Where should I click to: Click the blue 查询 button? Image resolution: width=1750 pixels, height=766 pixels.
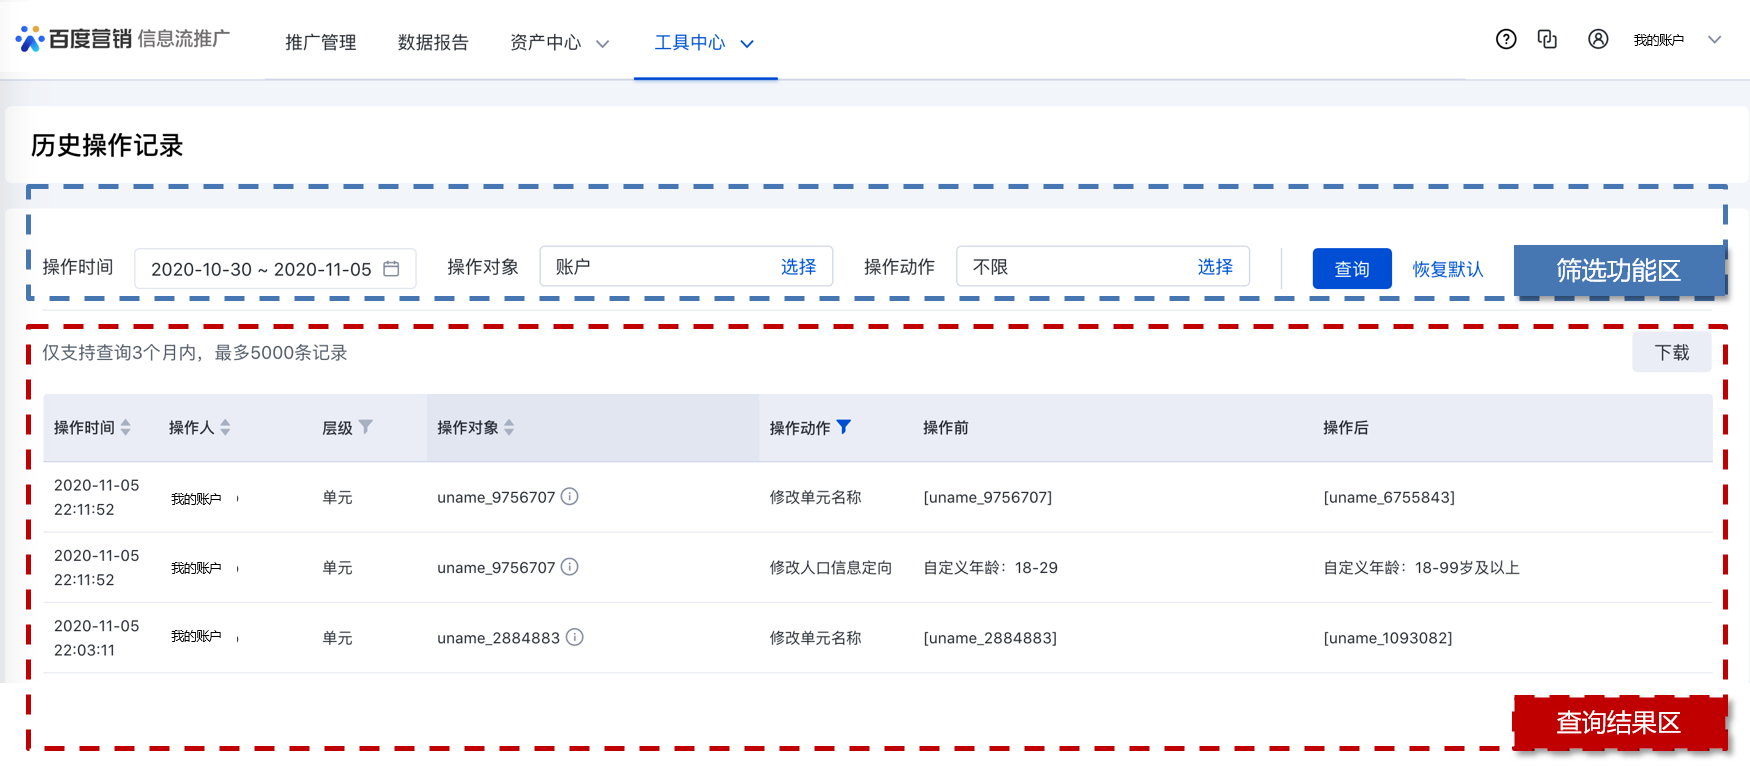1351,269
